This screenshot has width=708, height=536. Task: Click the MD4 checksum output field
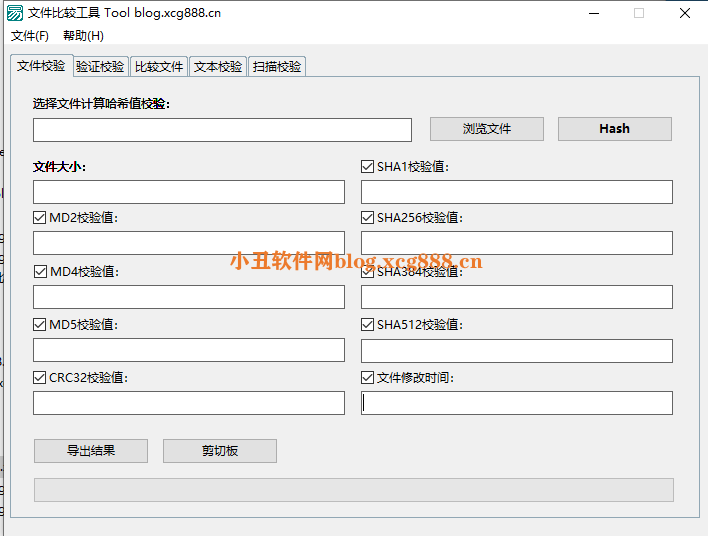pos(189,297)
